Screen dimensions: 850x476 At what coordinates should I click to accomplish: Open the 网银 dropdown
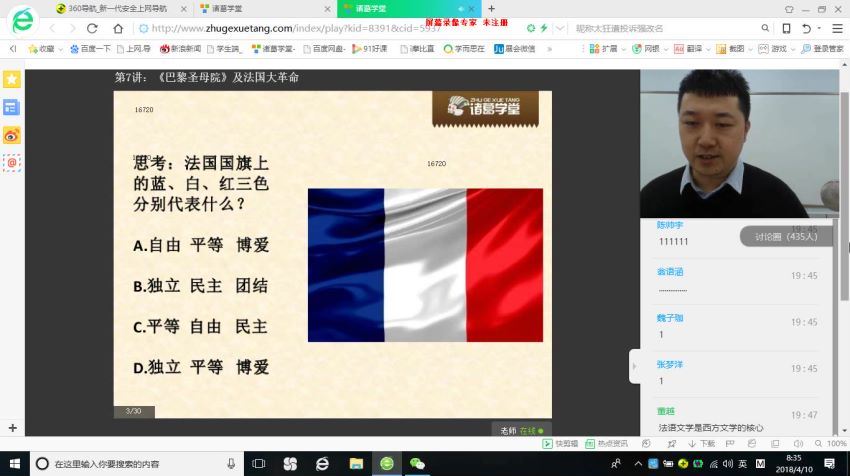[x=650, y=49]
